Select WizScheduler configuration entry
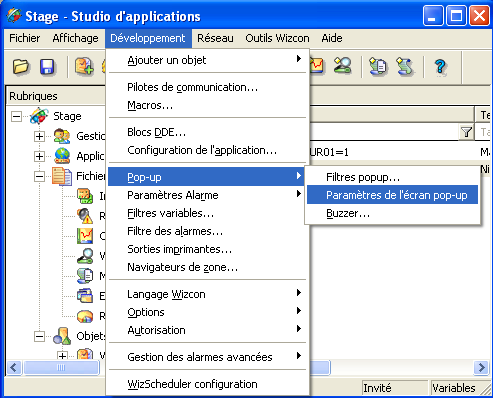Screen dimensions: 493x398 [207, 384]
